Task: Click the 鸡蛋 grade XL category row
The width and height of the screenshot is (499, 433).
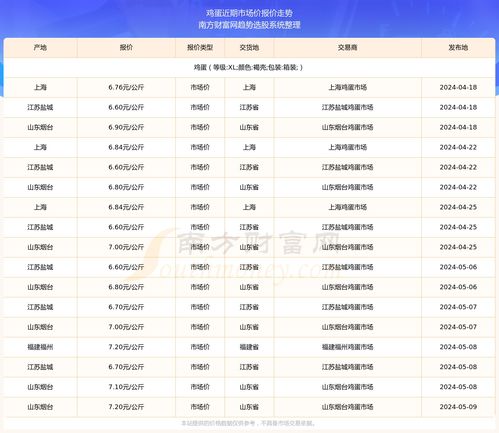Action: coord(249,68)
